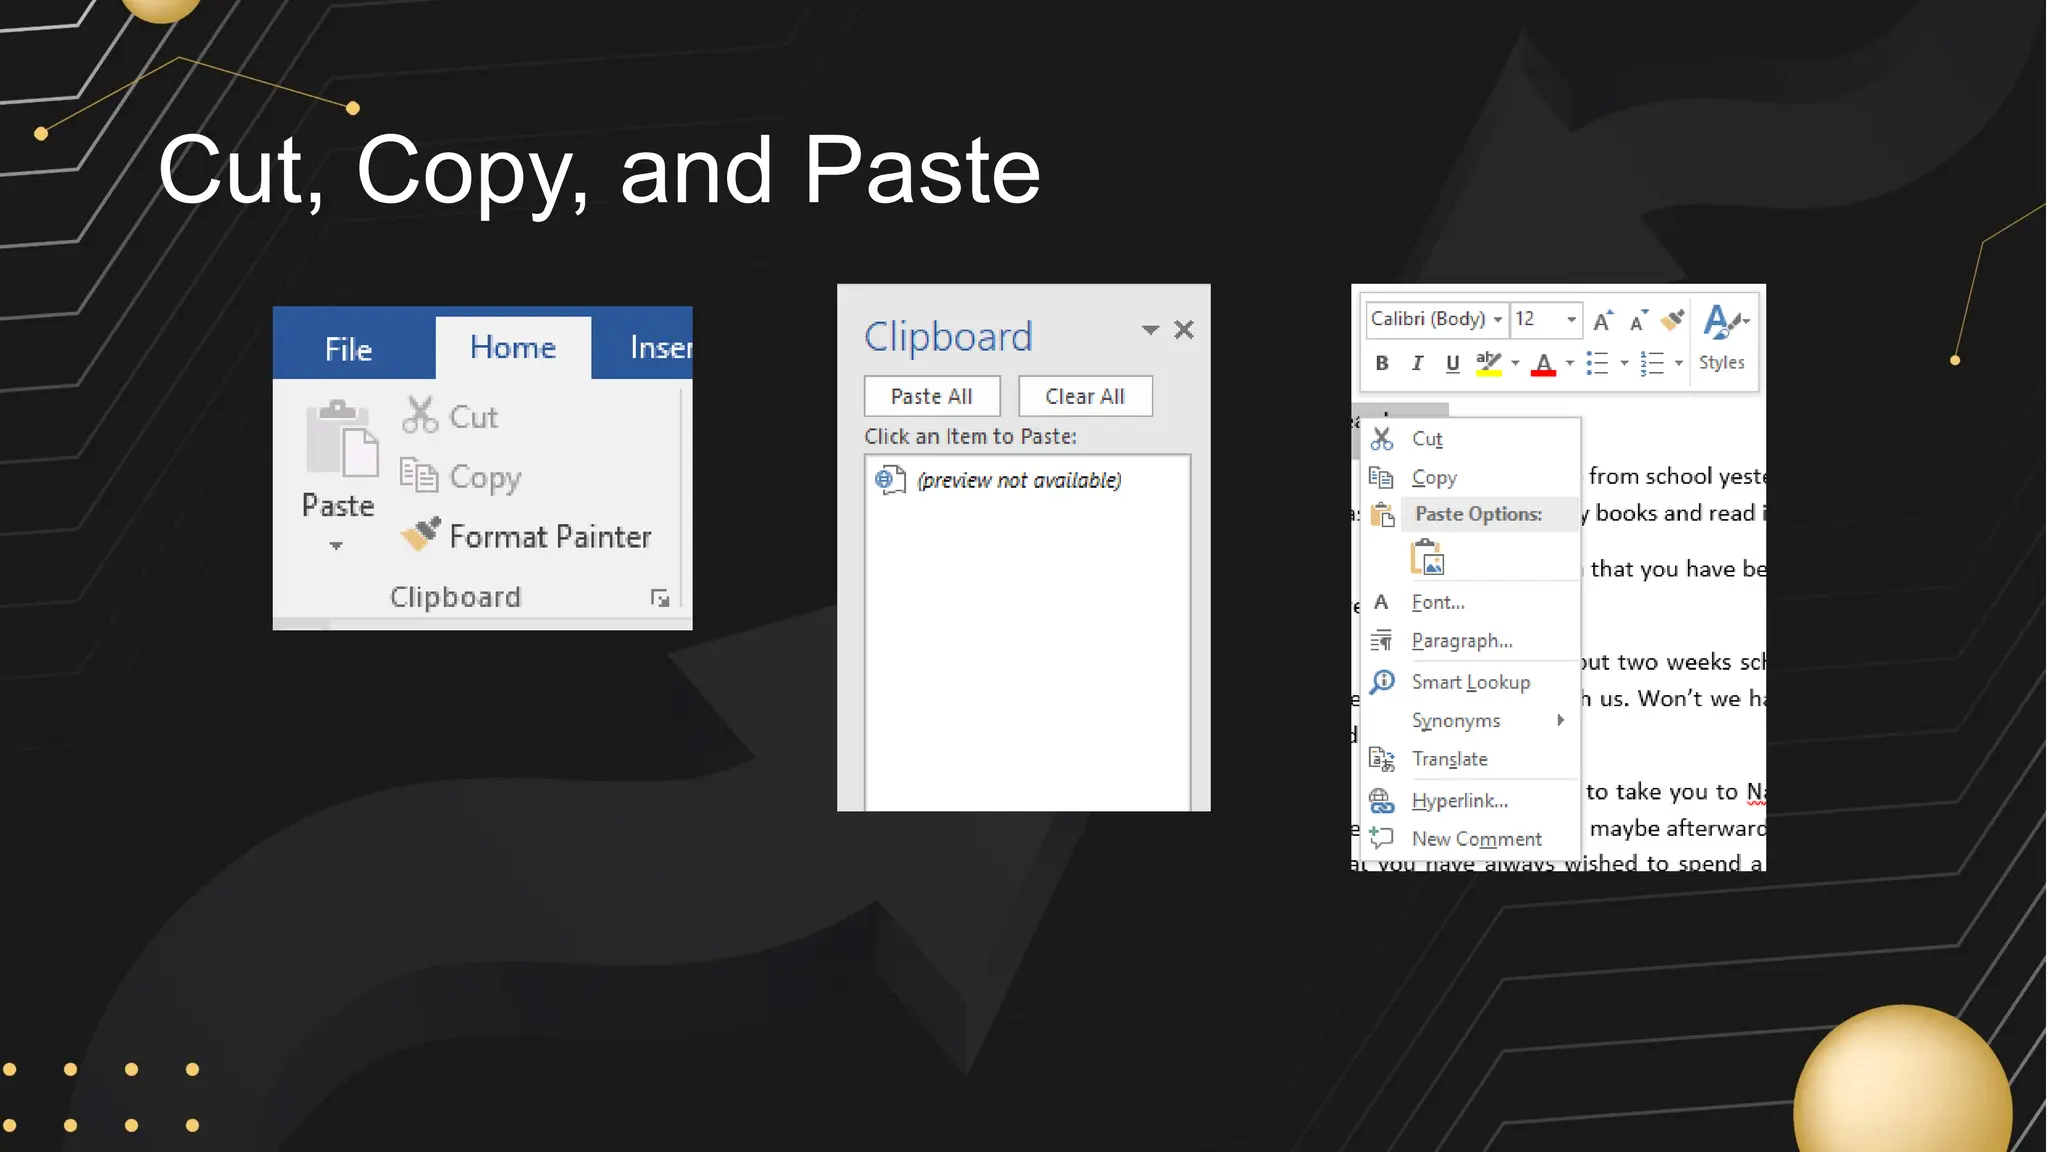2048x1152 pixels.
Task: Open the highlight color dropdown arrow
Action: (1515, 363)
